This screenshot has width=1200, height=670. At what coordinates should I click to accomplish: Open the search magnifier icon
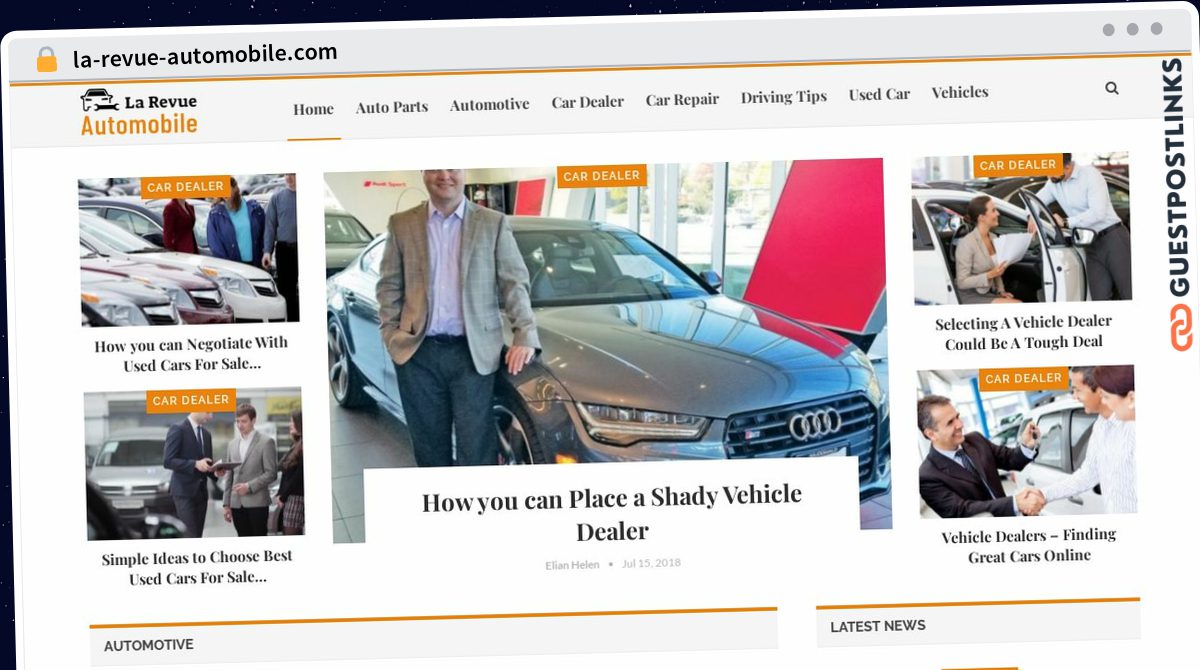click(1111, 88)
